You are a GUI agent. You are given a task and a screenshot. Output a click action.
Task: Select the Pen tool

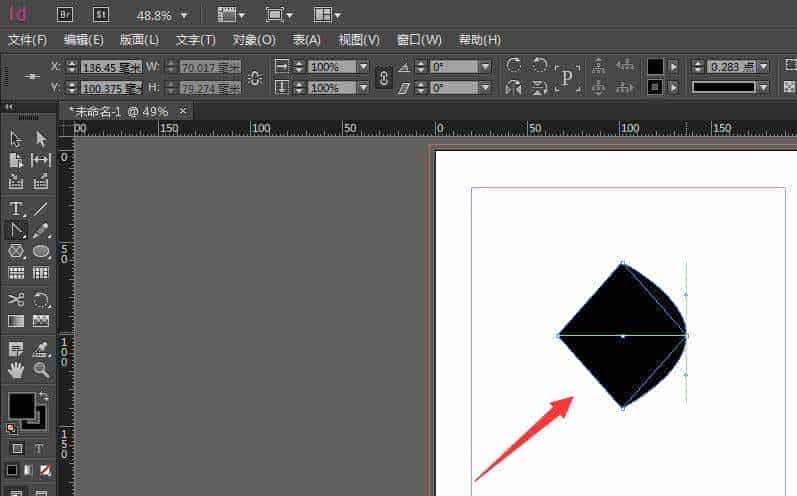(x=16, y=230)
